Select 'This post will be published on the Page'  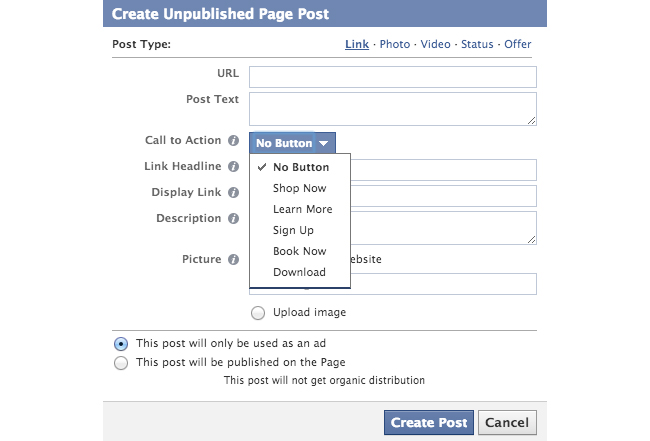[x=121, y=363]
